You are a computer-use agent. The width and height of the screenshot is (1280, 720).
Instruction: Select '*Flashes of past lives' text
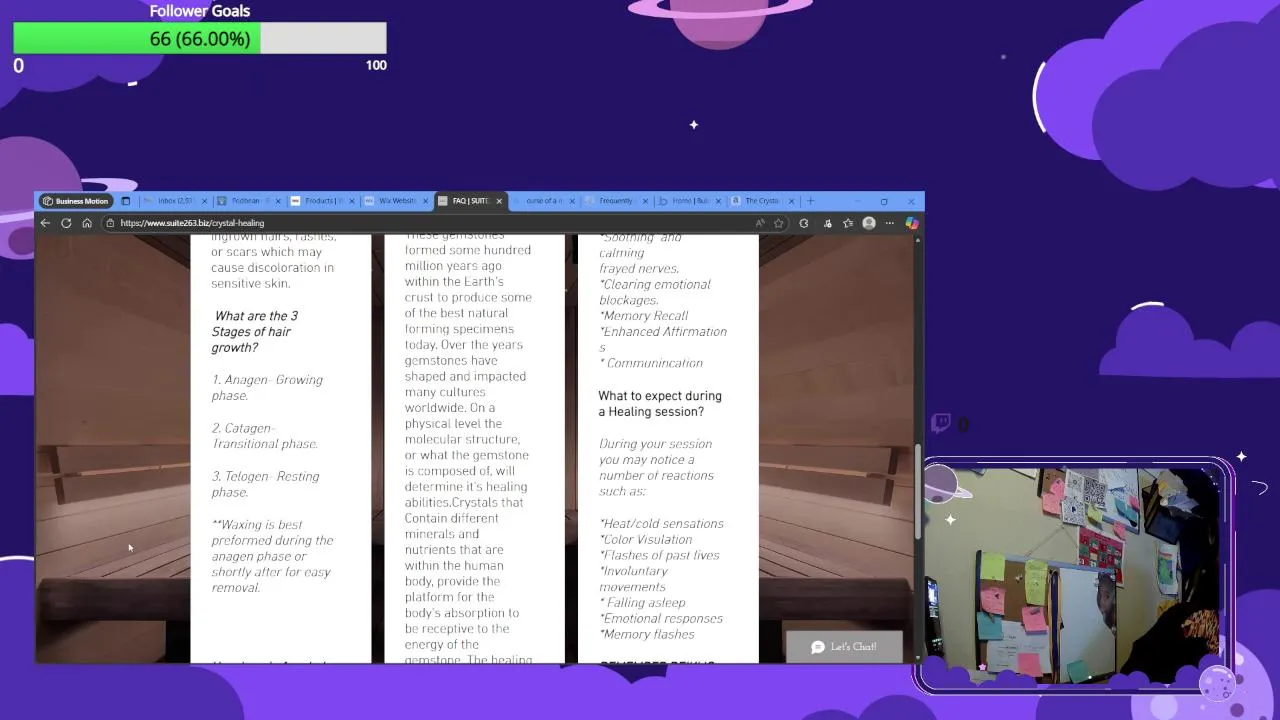pyautogui.click(x=659, y=555)
